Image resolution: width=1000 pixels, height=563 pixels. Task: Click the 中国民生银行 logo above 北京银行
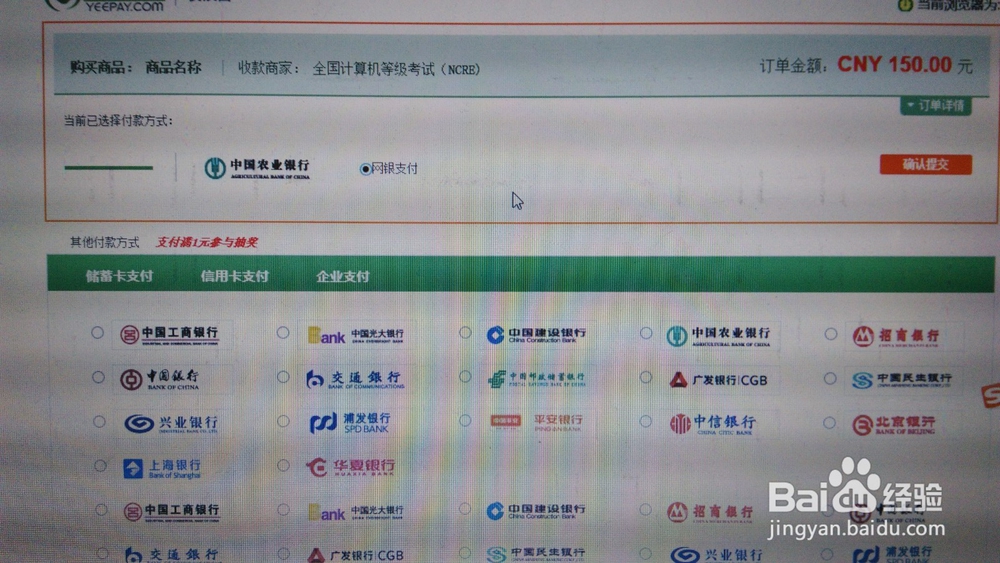[902, 380]
